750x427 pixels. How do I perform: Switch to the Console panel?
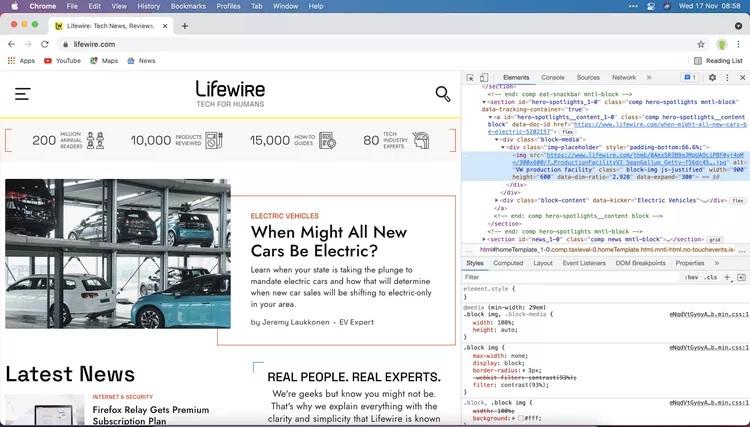552,77
